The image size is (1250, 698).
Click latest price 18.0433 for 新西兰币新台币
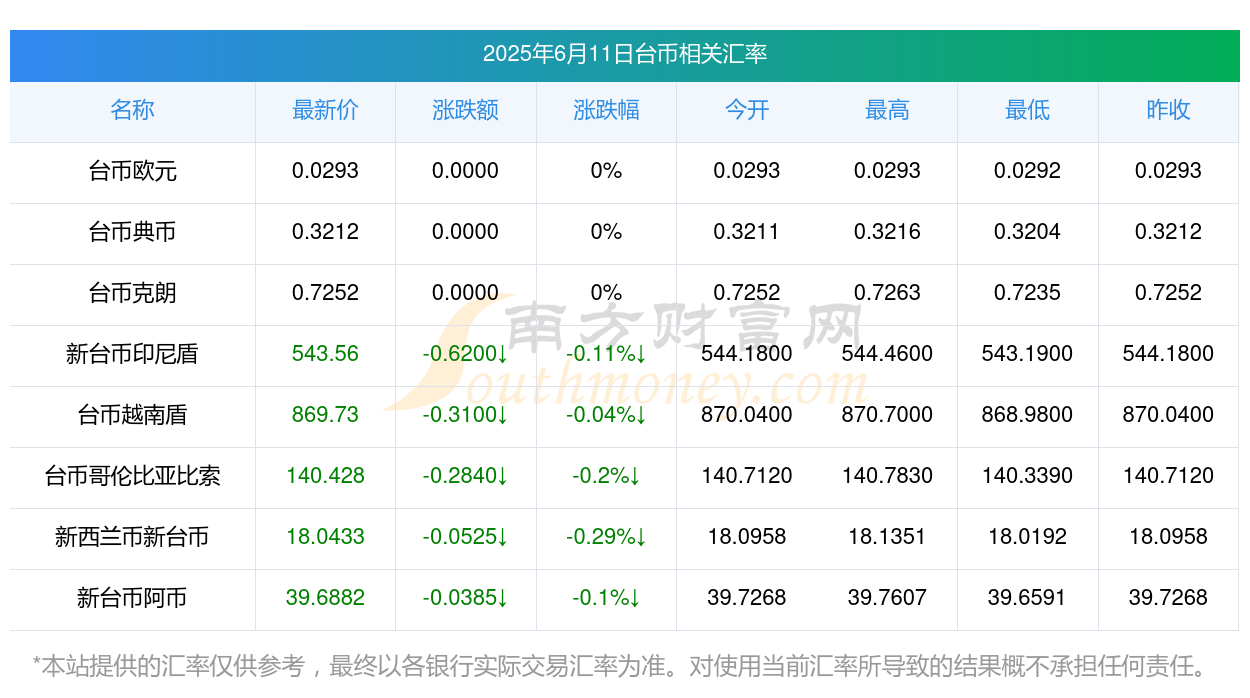325,537
